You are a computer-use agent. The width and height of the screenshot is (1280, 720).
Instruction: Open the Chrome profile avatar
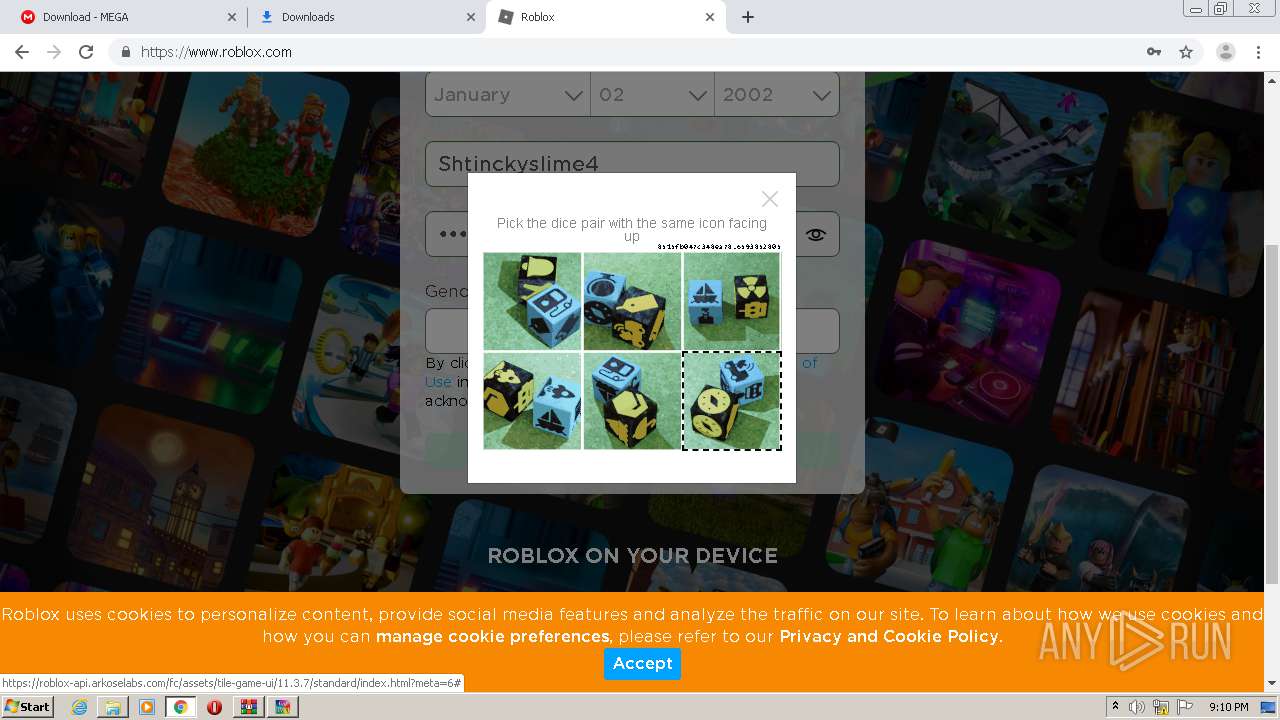pyautogui.click(x=1226, y=52)
